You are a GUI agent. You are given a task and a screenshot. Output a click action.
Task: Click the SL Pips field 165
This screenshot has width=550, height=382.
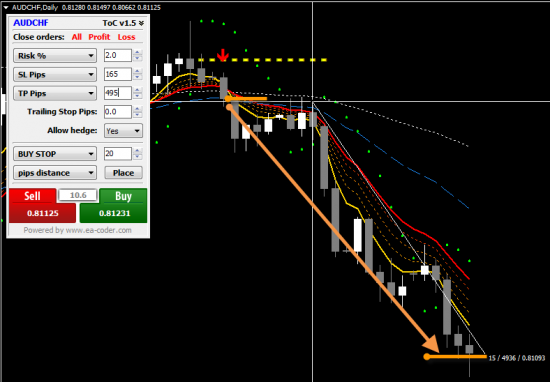point(118,74)
